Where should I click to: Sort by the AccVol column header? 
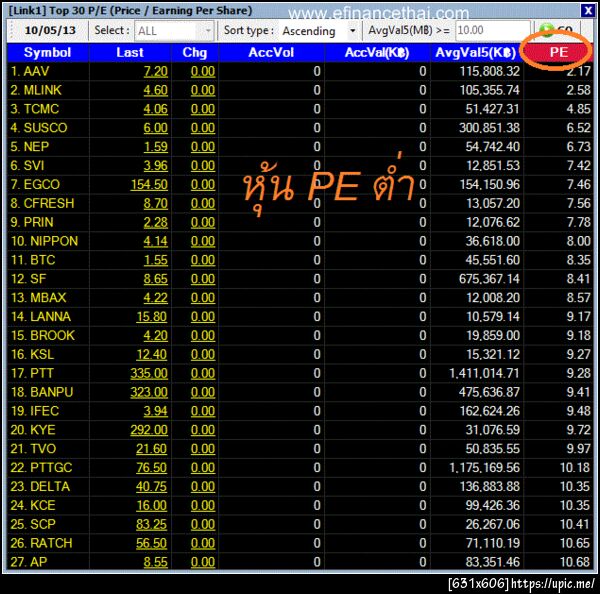(x=271, y=52)
